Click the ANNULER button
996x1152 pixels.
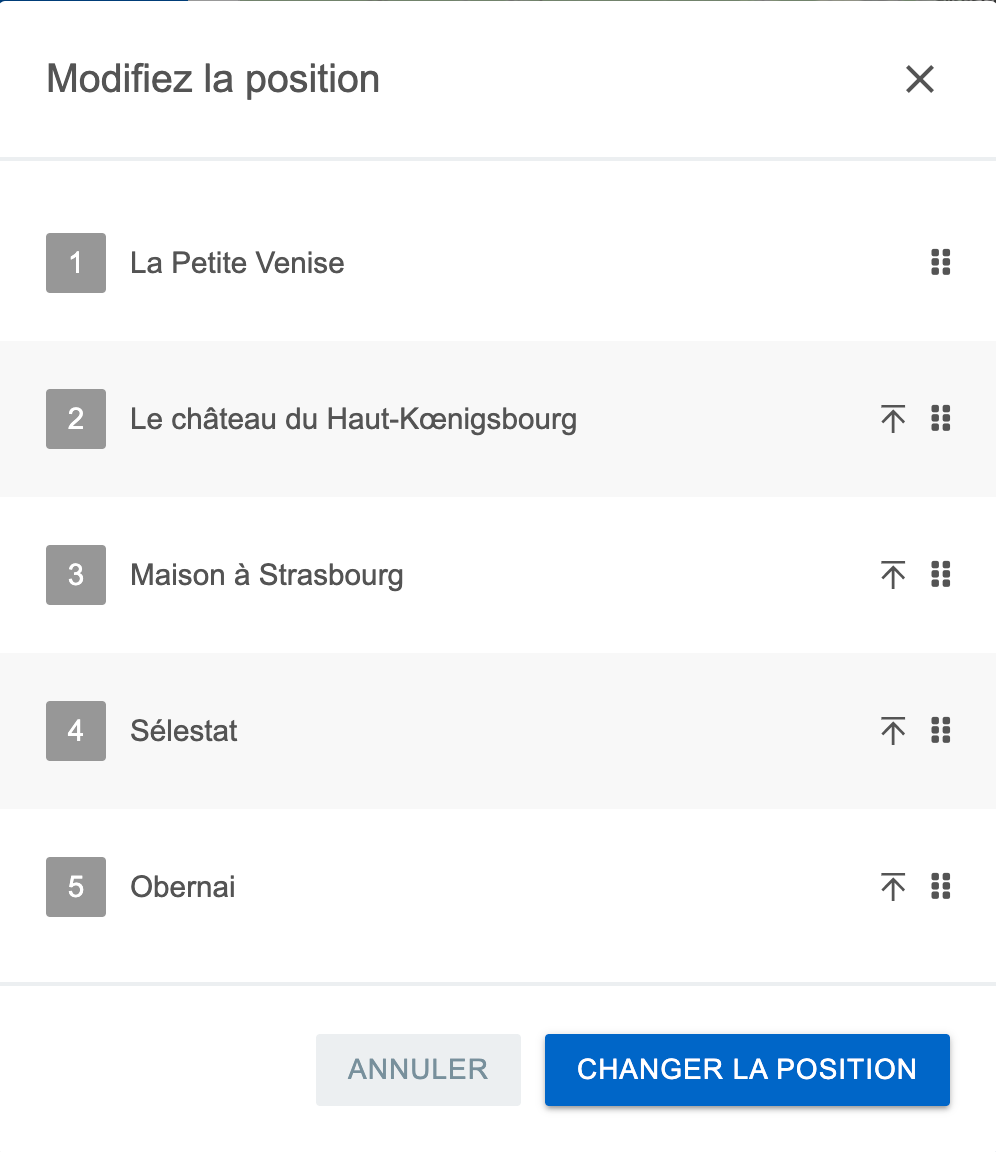pyautogui.click(x=418, y=1070)
